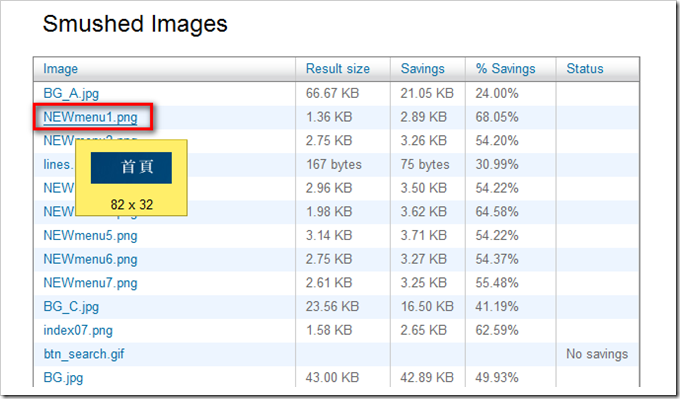The height and width of the screenshot is (399, 680).
Task: Open the index07.png link
Action: (x=78, y=330)
